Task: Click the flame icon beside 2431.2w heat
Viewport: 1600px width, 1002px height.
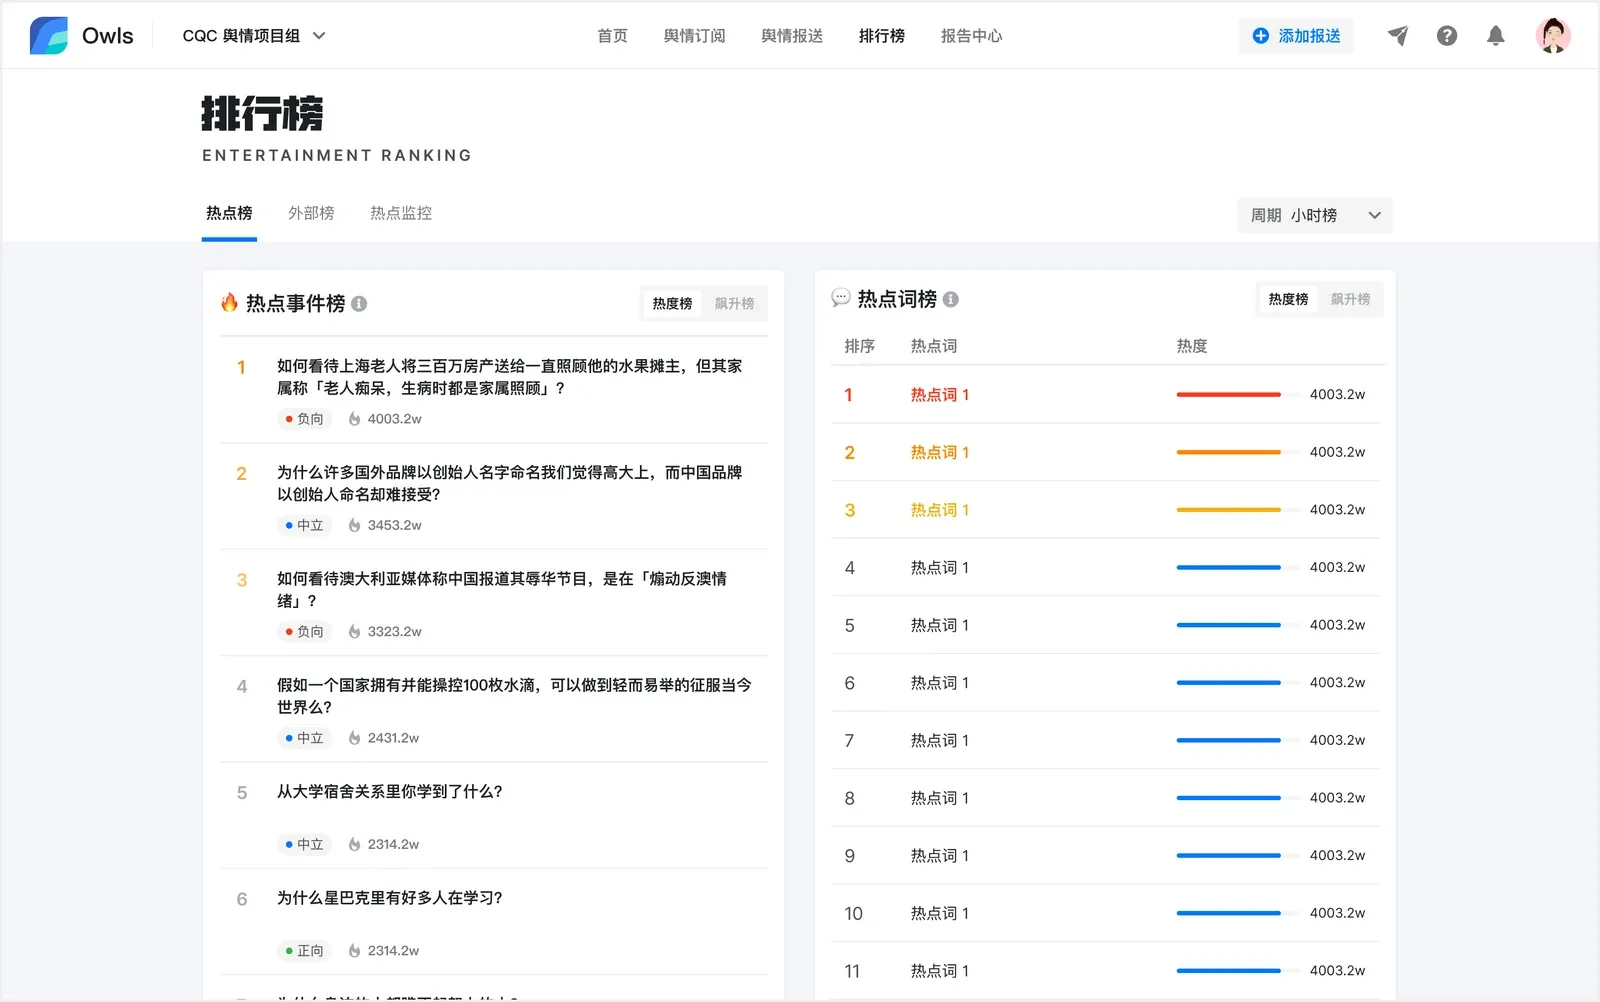Action: tap(354, 738)
